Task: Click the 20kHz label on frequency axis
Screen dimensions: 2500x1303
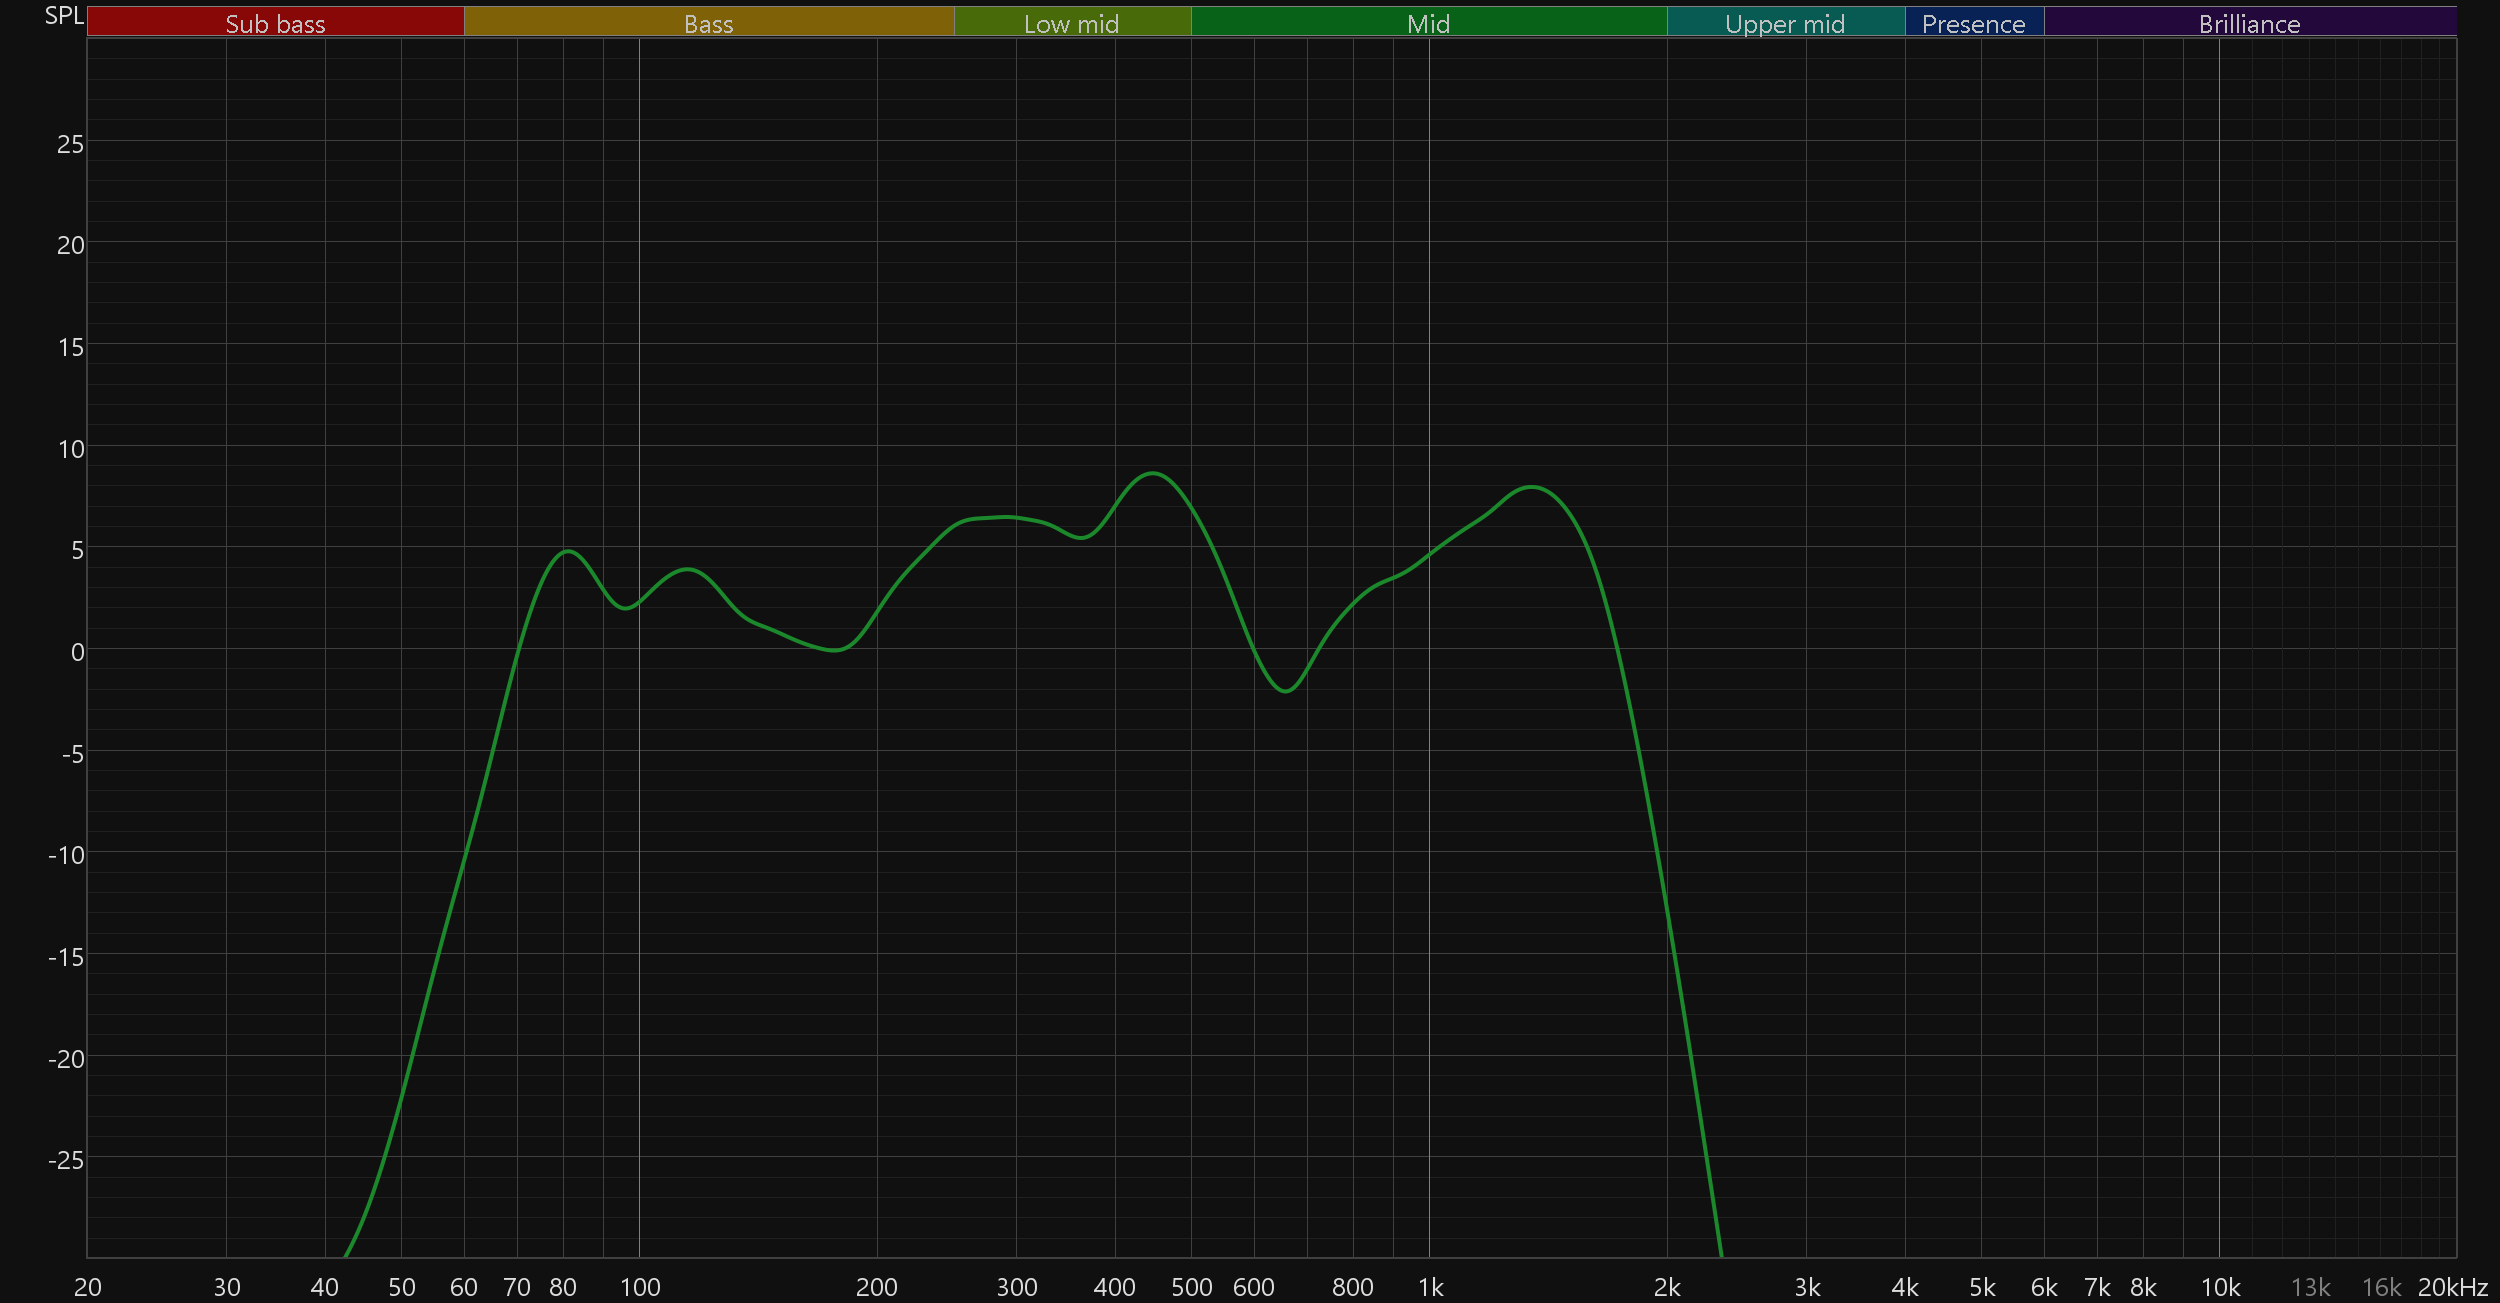Action: click(2452, 1287)
